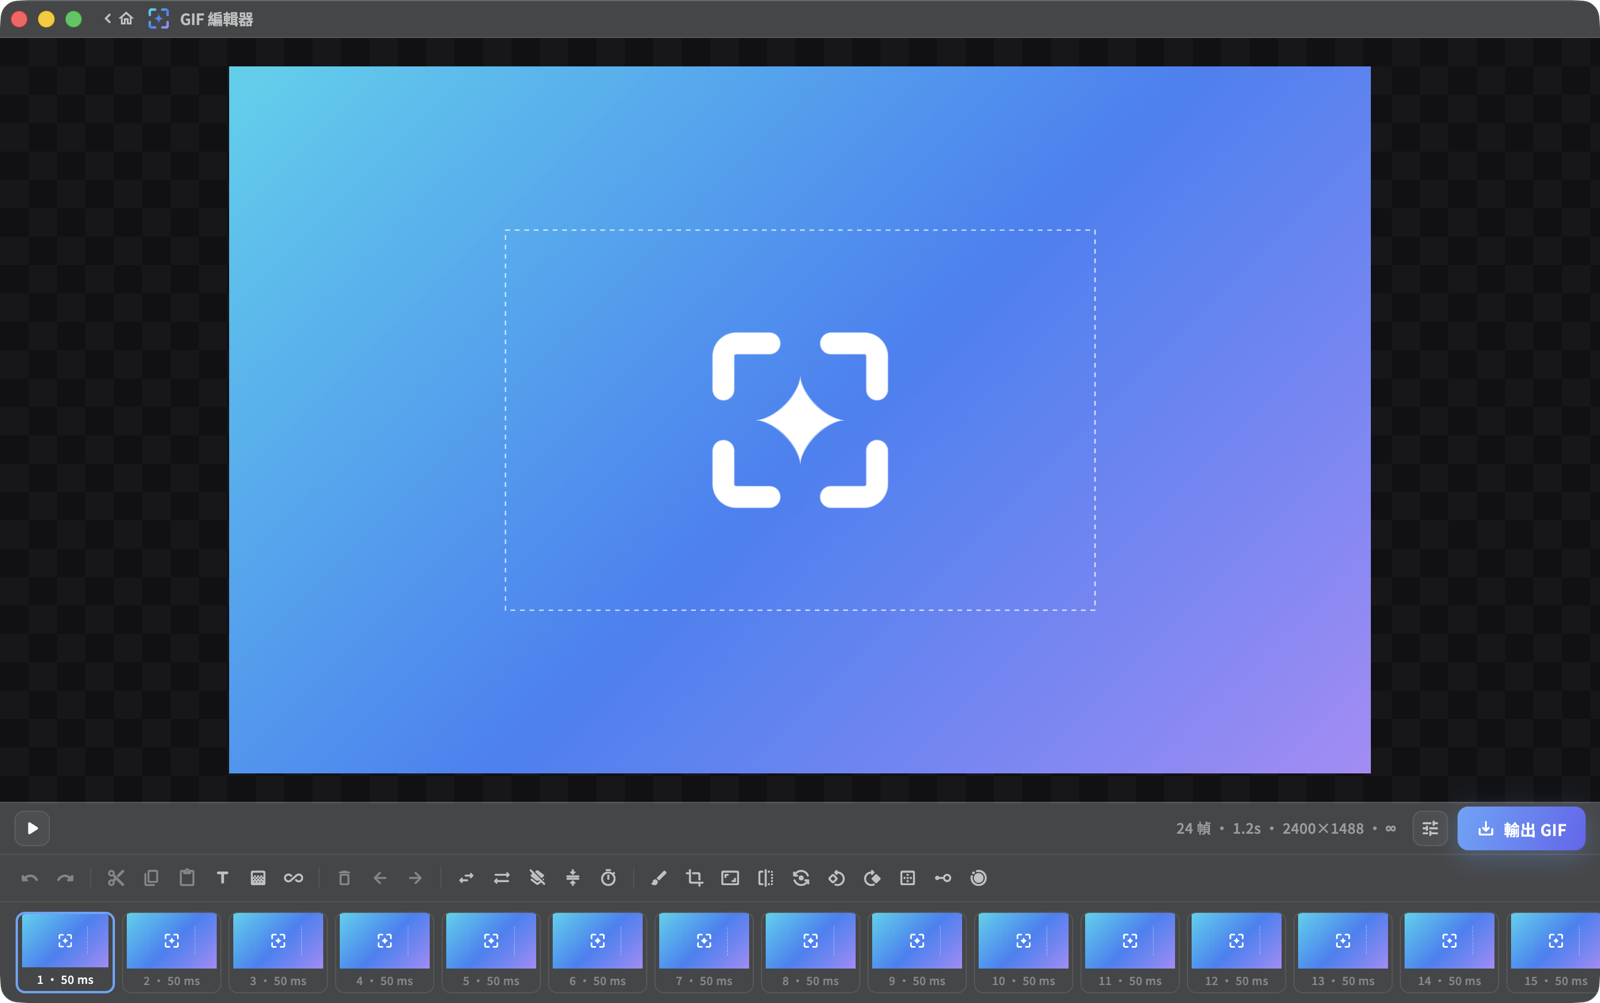Click the 輸出 GIF export button
The width and height of the screenshot is (1600, 1003).
point(1521,829)
